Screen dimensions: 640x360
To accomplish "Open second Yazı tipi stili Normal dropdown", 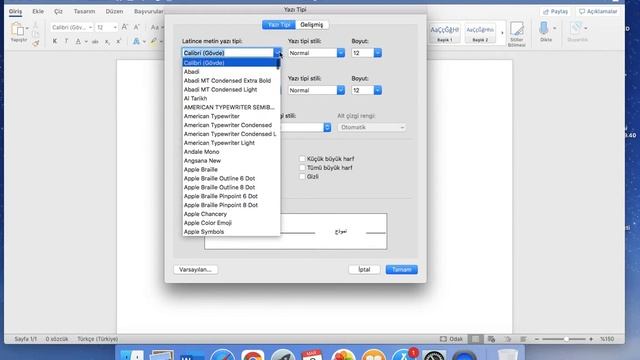I will tap(340, 90).
